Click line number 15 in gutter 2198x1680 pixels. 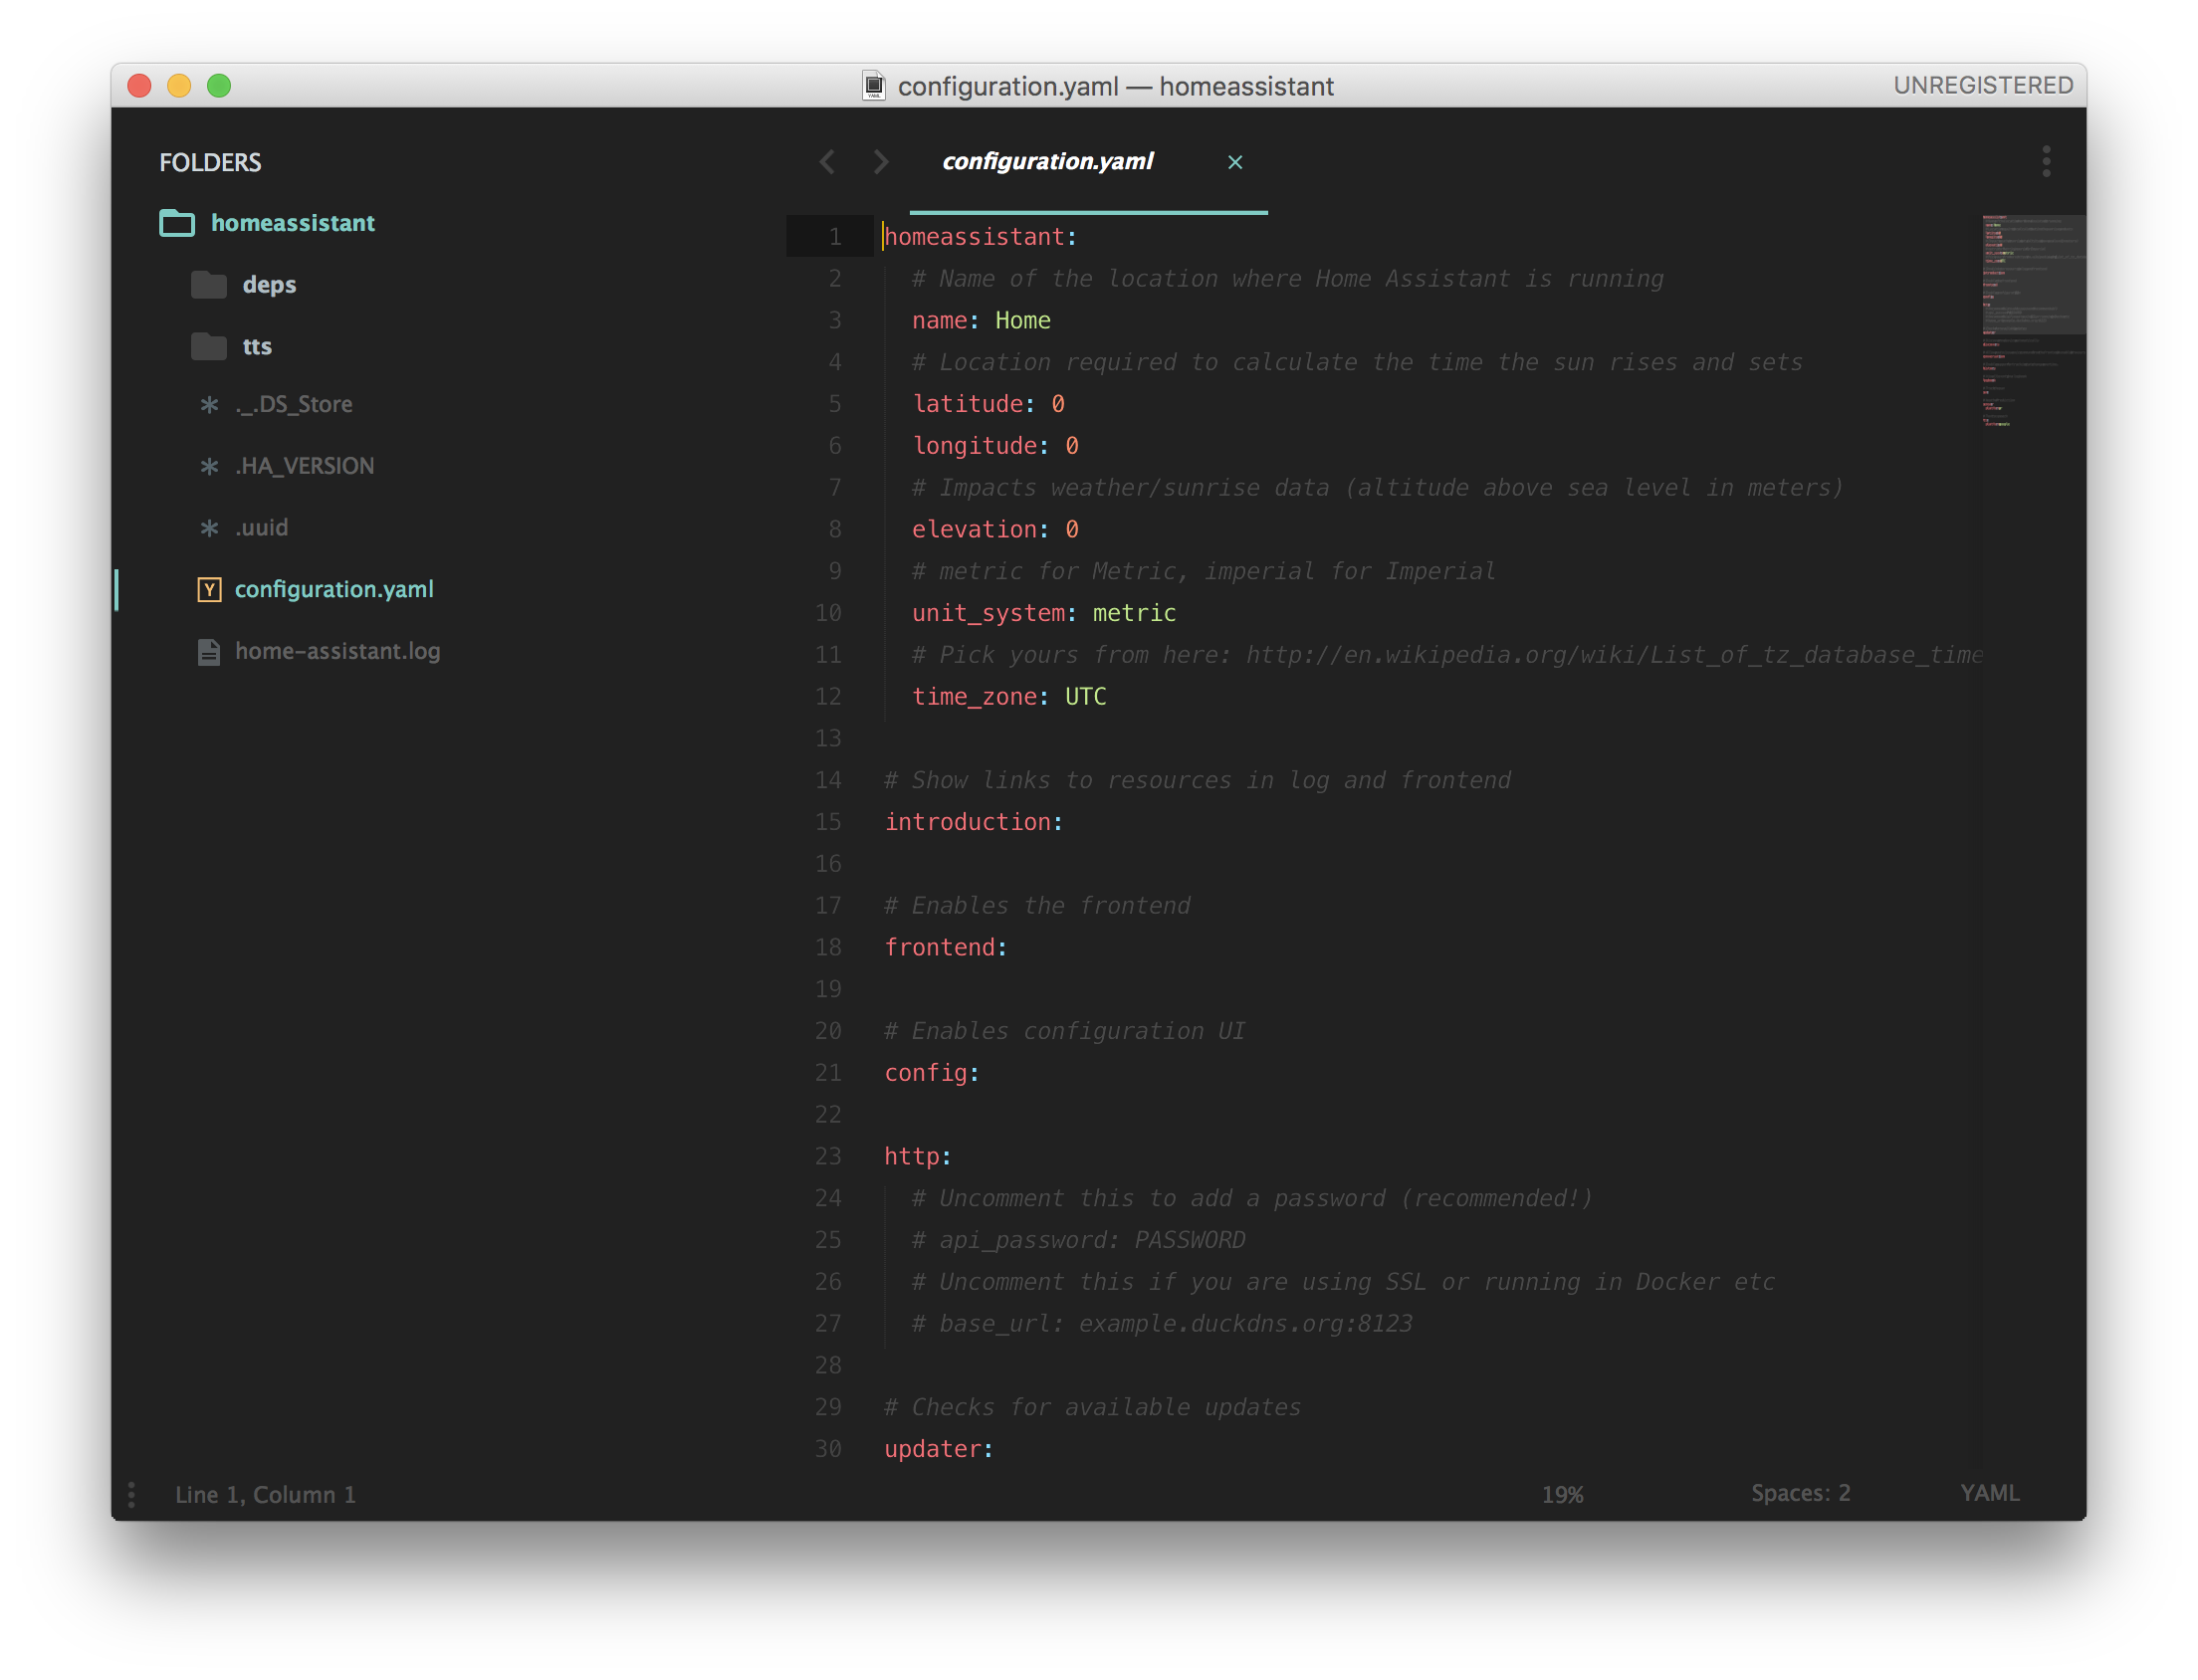[x=828, y=822]
